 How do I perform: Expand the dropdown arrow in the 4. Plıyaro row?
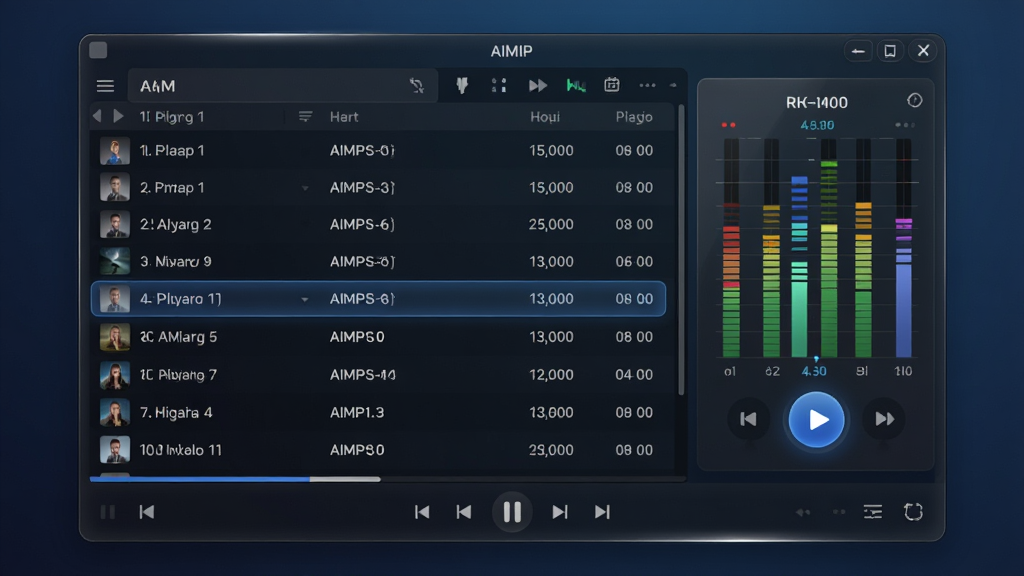click(304, 299)
